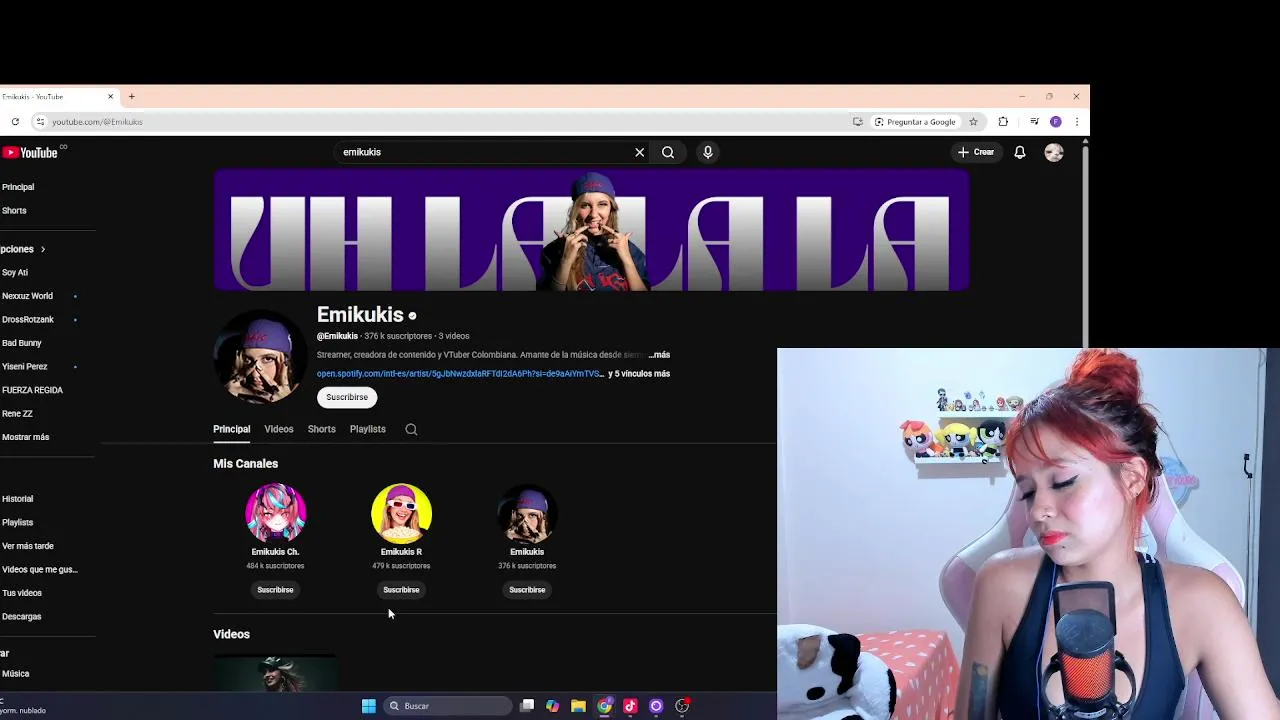
Task: Open File Explorer from the taskbar
Action: click(578, 706)
